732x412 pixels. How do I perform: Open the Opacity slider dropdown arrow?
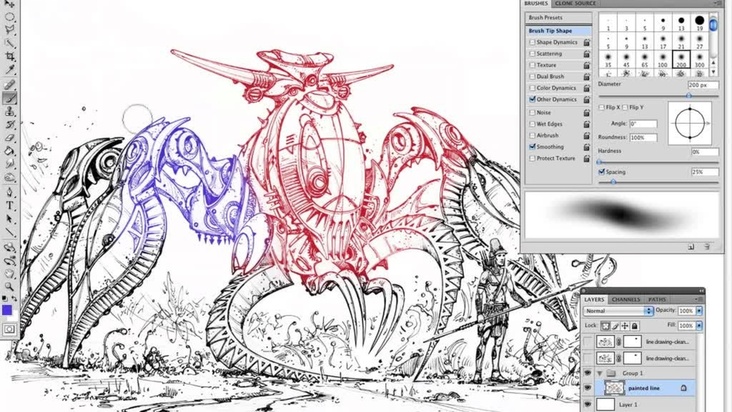click(x=699, y=311)
